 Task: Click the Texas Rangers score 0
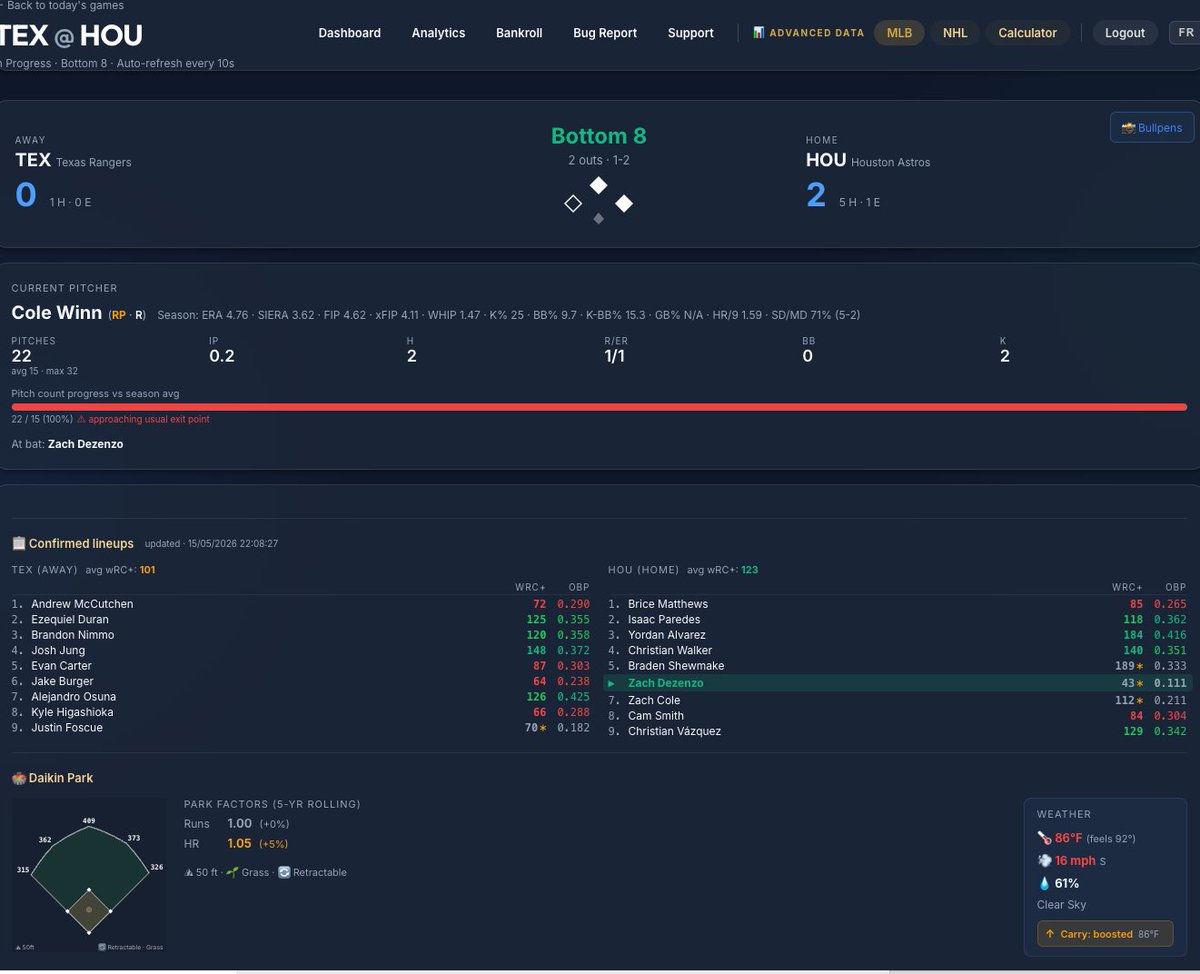[x=25, y=194]
